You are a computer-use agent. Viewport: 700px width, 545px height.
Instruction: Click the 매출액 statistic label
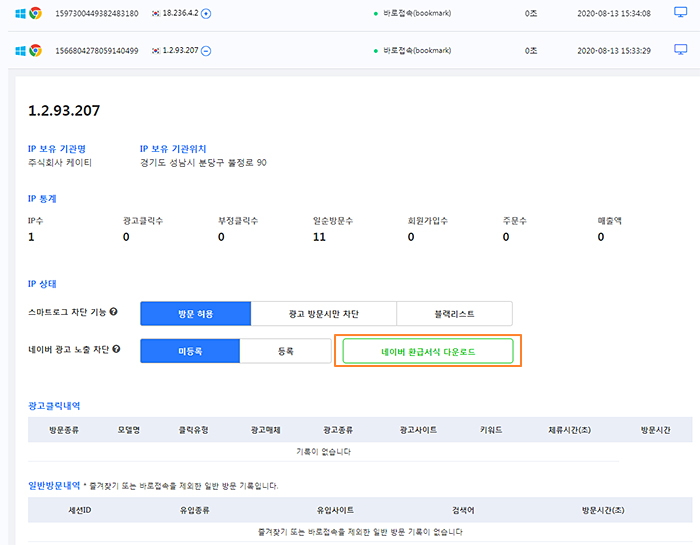coord(609,220)
